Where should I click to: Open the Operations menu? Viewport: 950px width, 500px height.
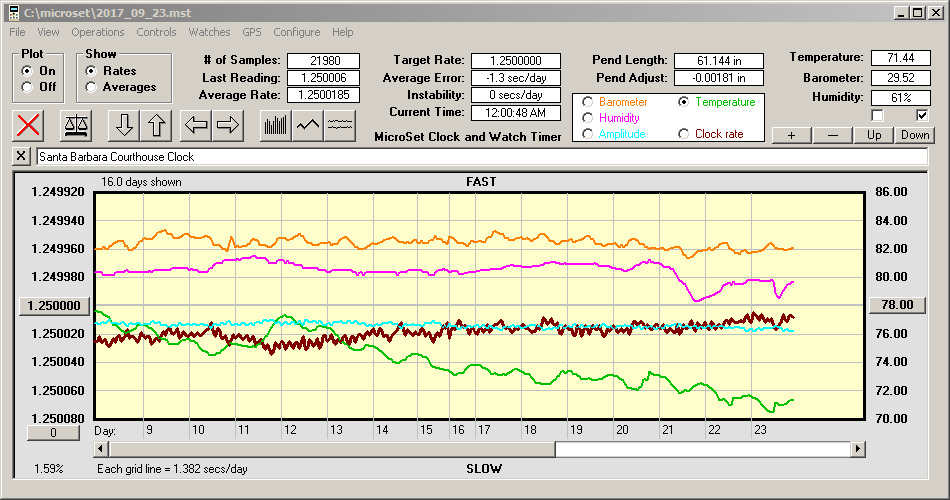coord(98,32)
